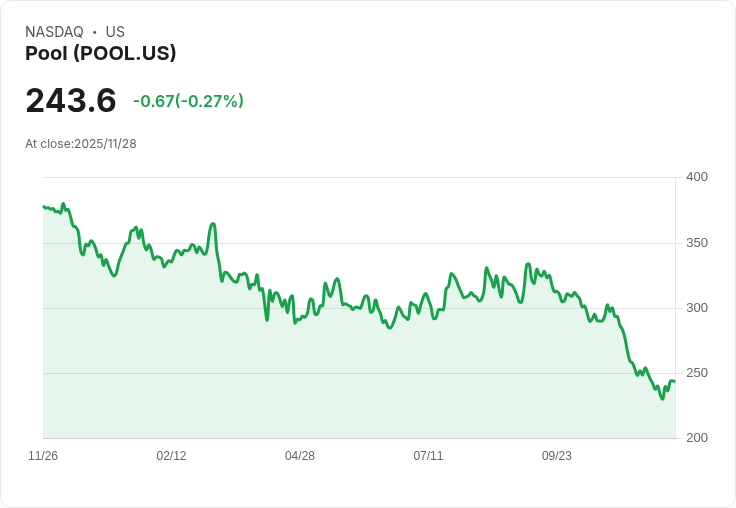
Task: Click the 07/11 date axis label
Action: [x=428, y=456]
